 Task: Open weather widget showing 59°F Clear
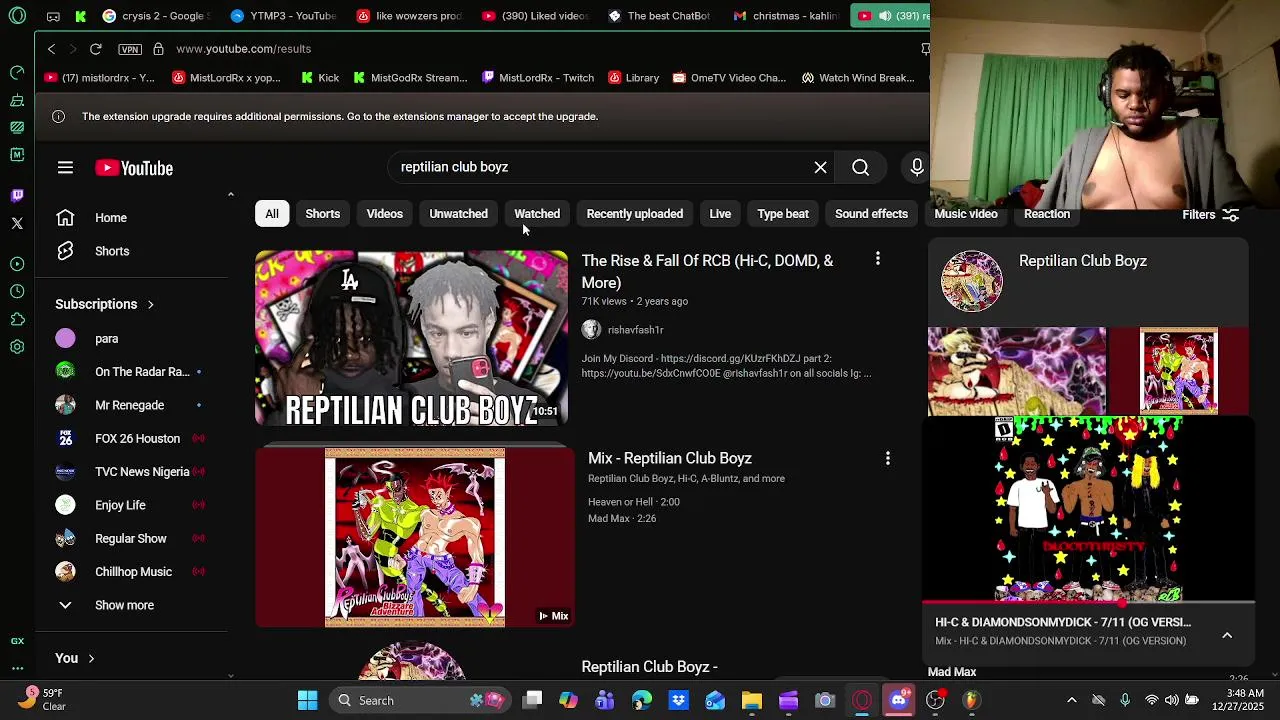tap(41, 700)
